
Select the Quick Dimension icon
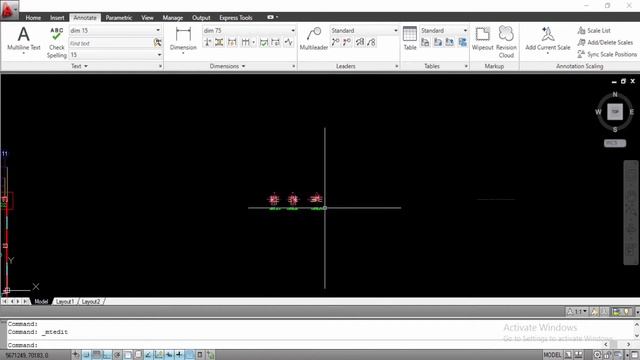click(232, 42)
